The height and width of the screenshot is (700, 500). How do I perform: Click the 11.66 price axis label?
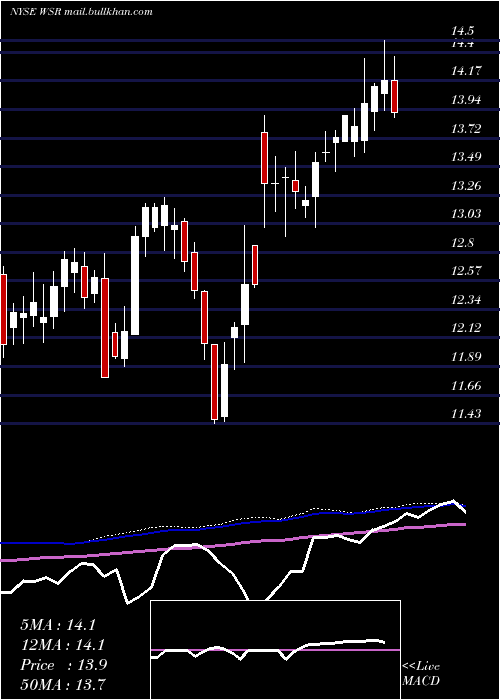tap(466, 386)
